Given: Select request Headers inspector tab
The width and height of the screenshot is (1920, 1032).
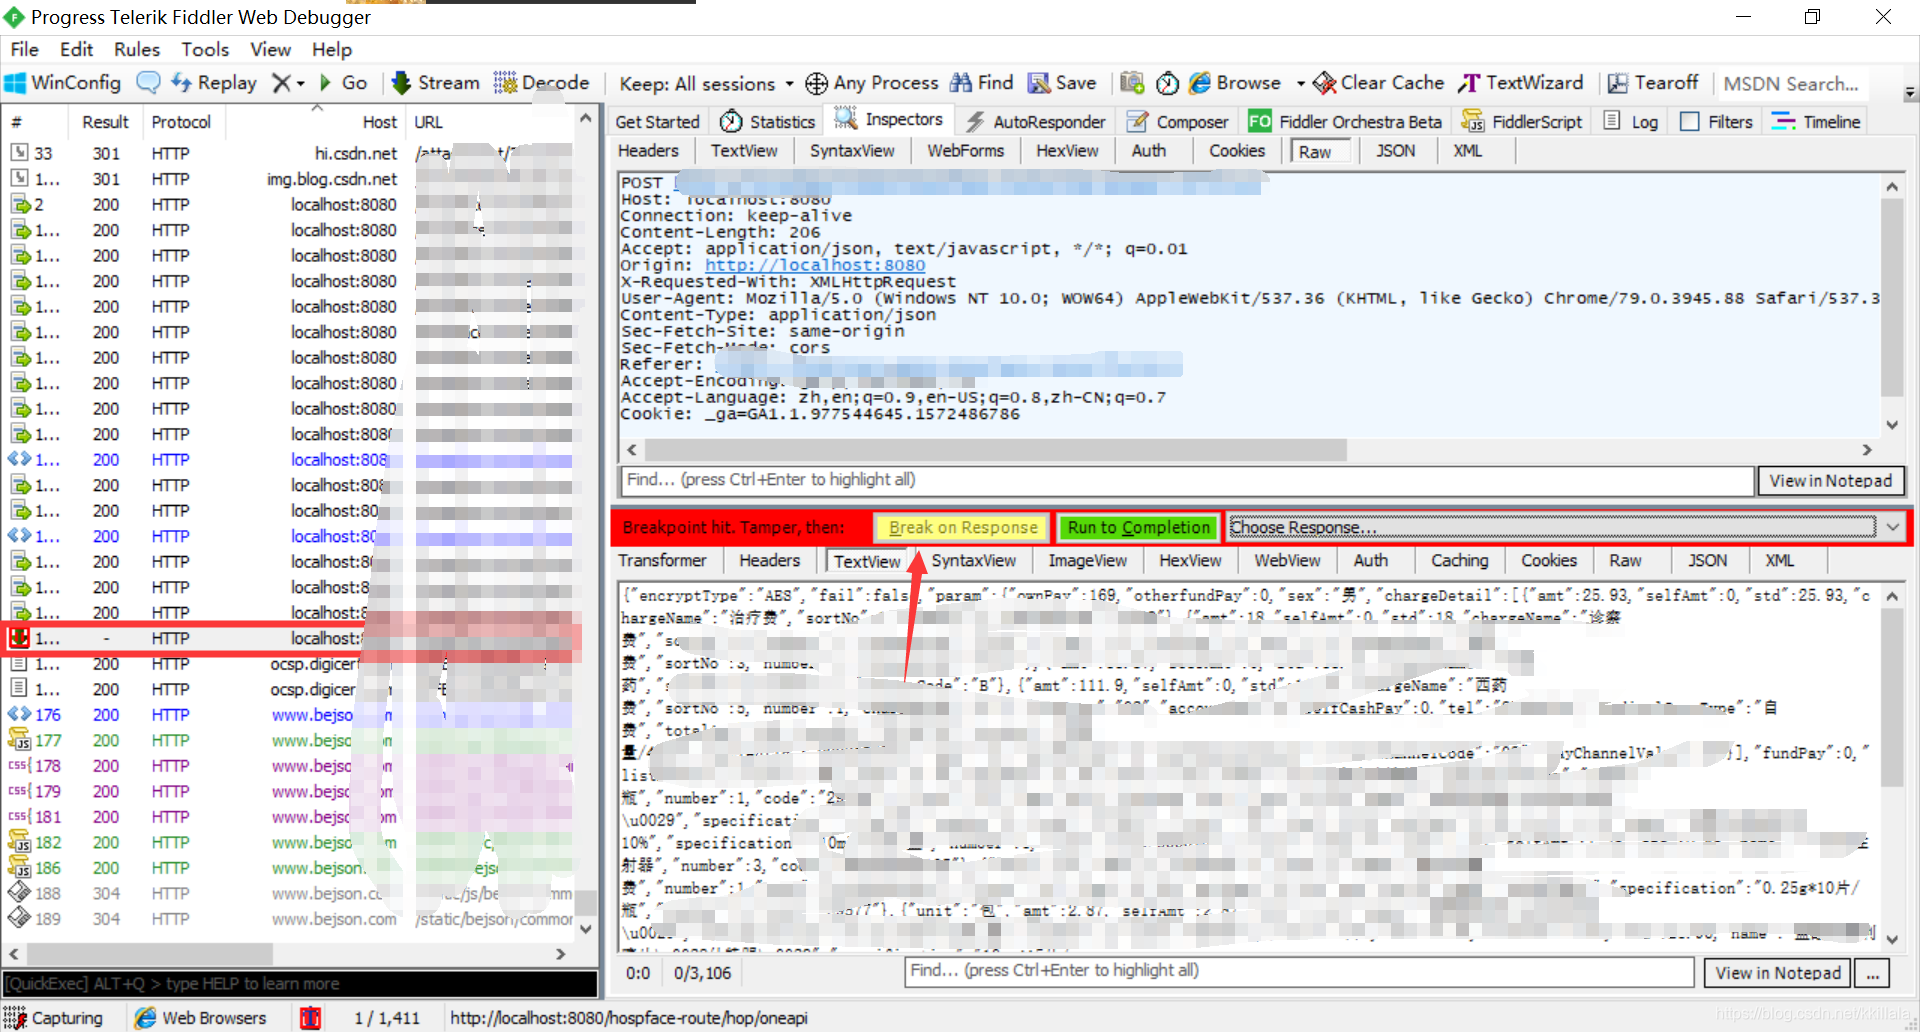Looking at the screenshot, I should click(x=648, y=151).
